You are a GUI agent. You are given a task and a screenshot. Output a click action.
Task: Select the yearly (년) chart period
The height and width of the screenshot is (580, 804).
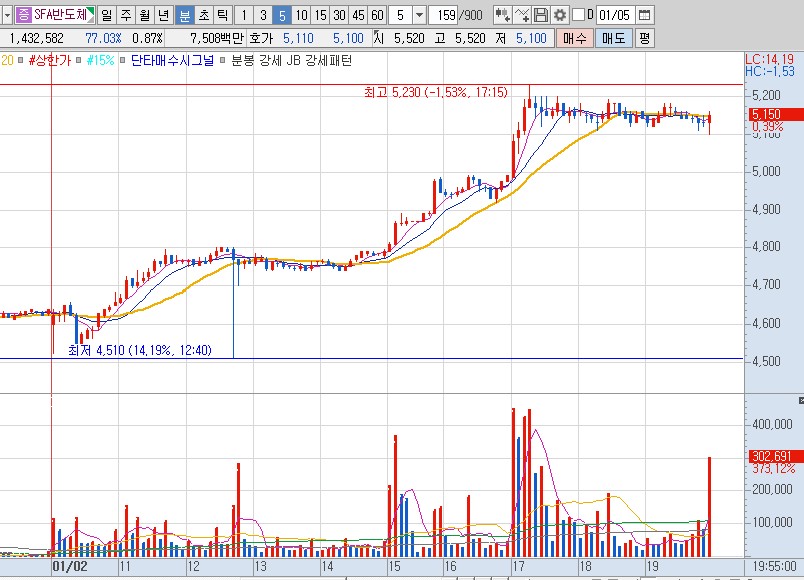click(x=164, y=15)
